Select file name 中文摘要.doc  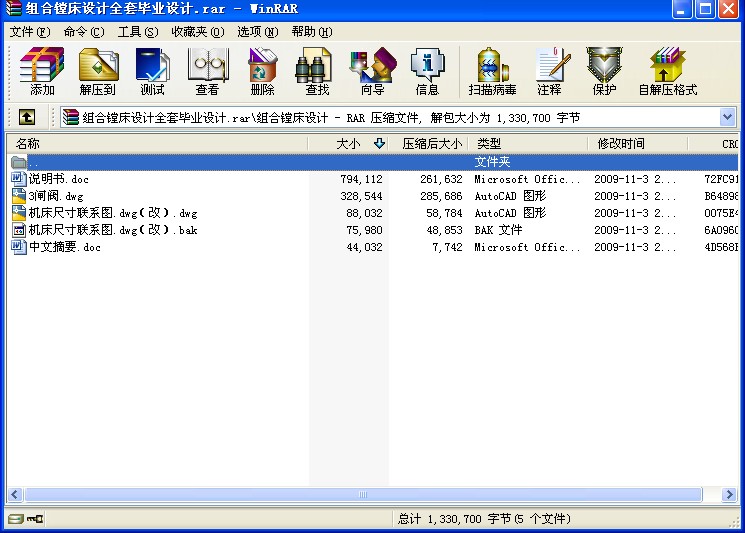(65, 247)
